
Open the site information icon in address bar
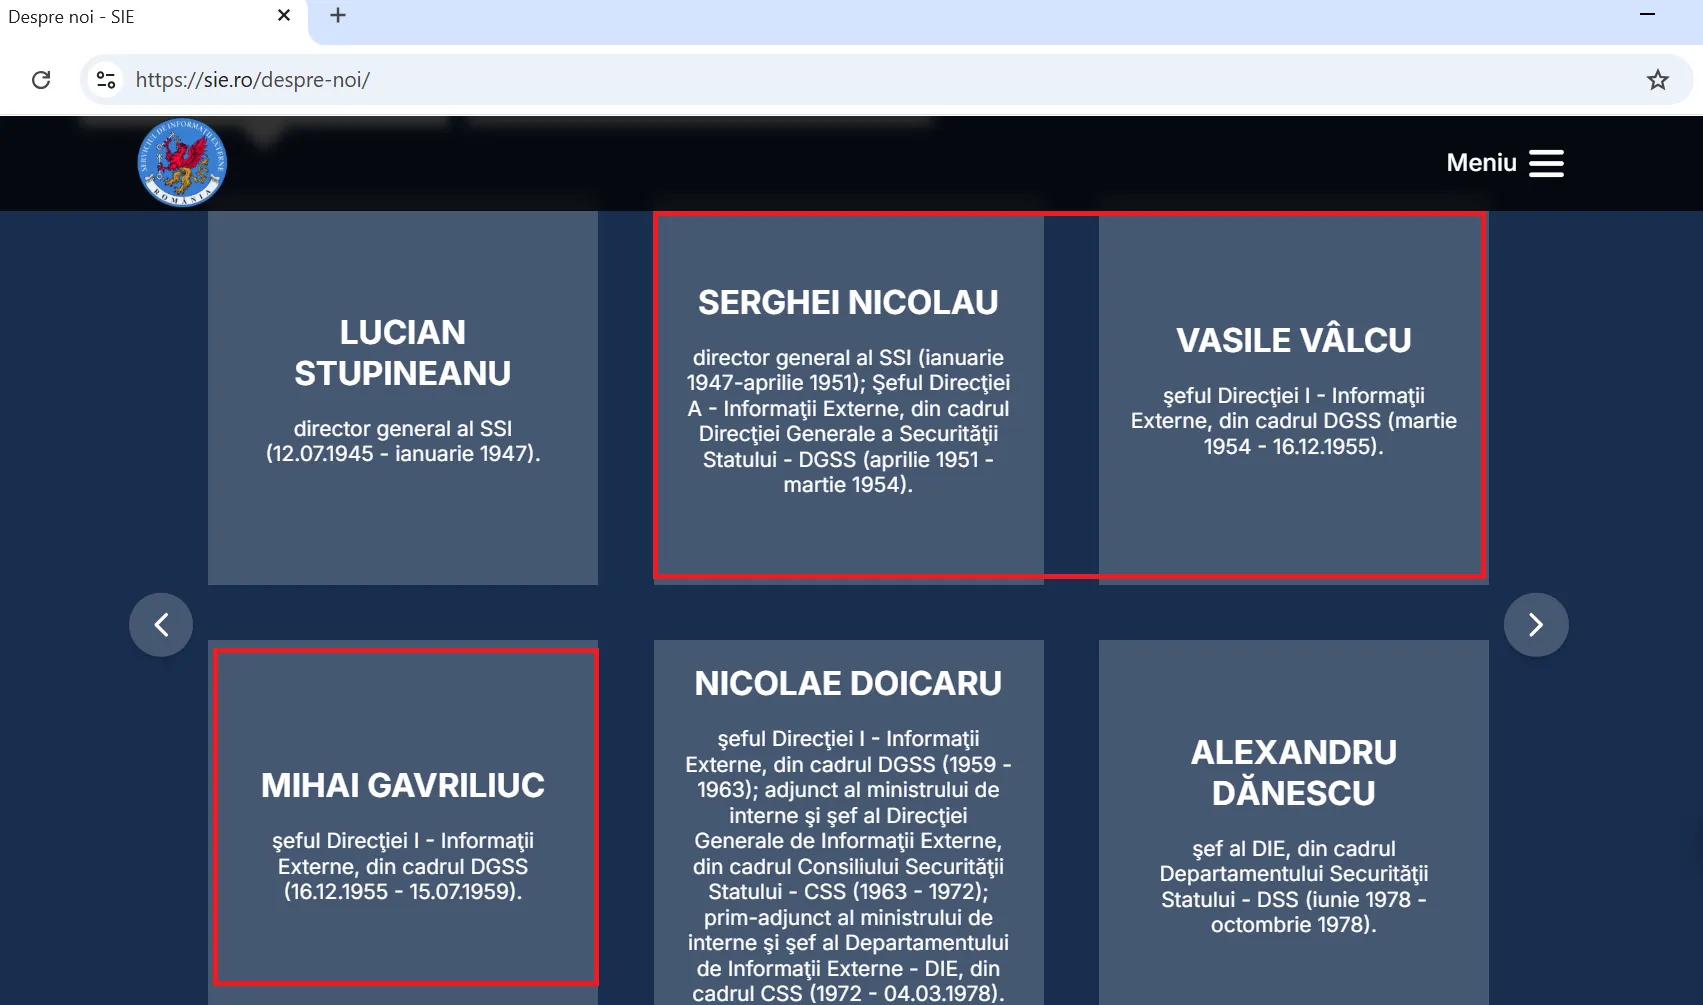coord(106,80)
